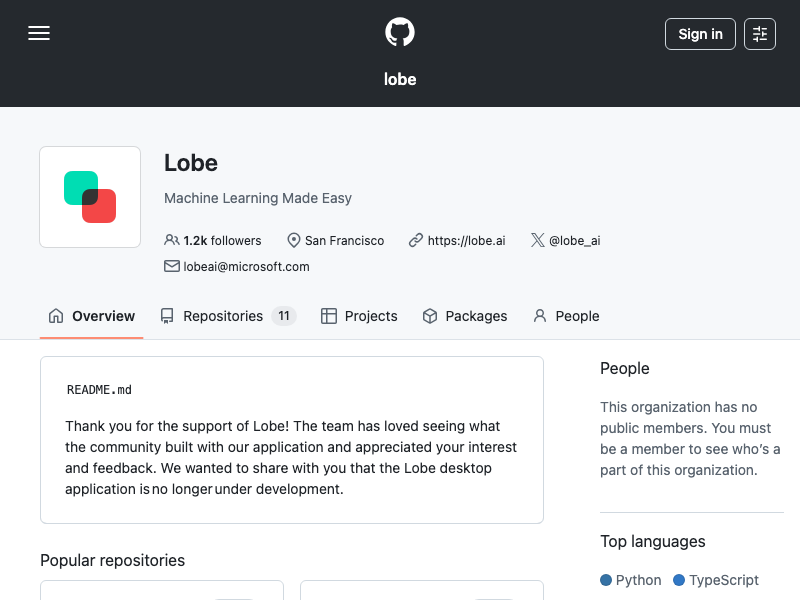Viewport: 800px width, 600px height.
Task: Switch to the Projects tab
Action: [358, 316]
